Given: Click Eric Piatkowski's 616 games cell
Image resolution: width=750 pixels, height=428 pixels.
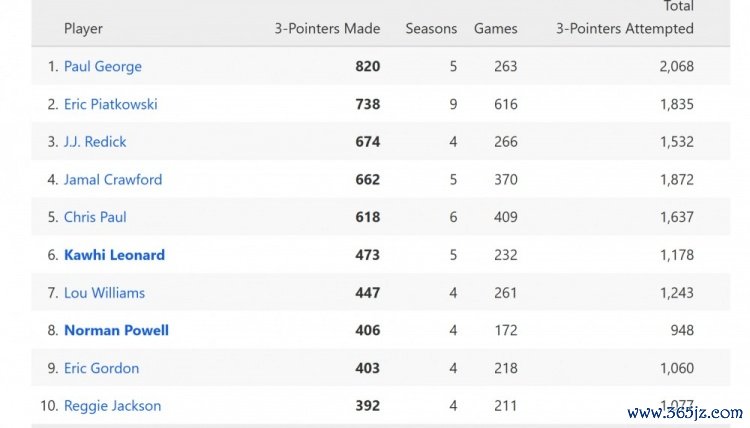Looking at the screenshot, I should tap(505, 104).
